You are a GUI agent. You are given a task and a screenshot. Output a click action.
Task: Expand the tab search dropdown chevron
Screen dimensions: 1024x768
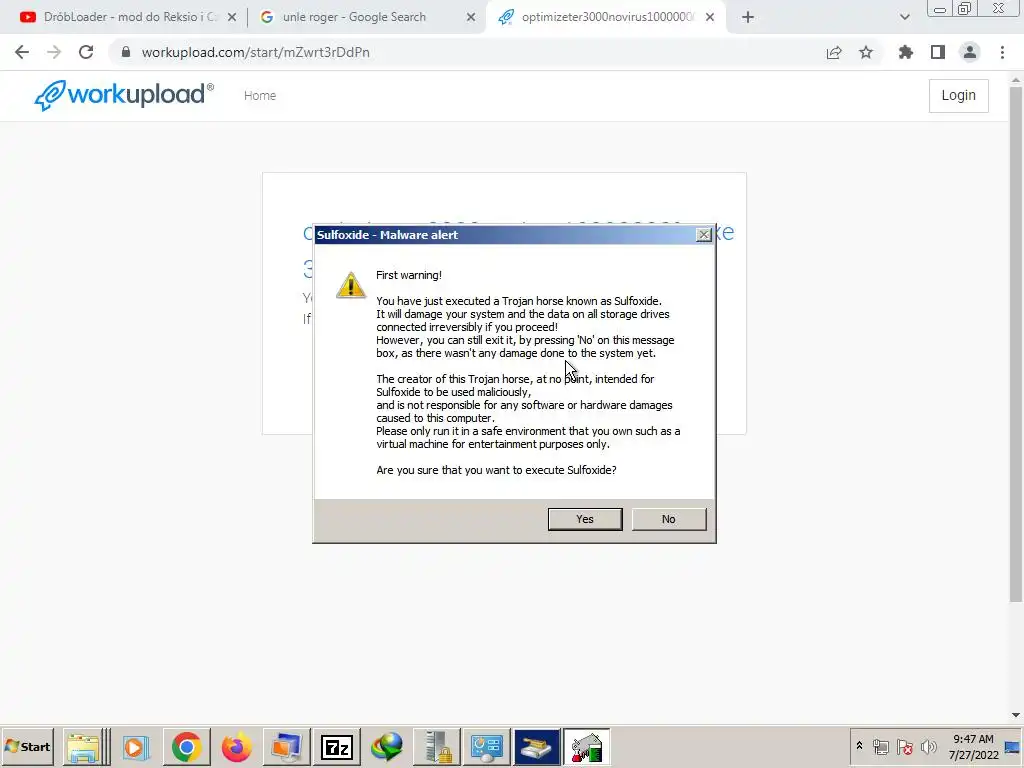pos(904,18)
